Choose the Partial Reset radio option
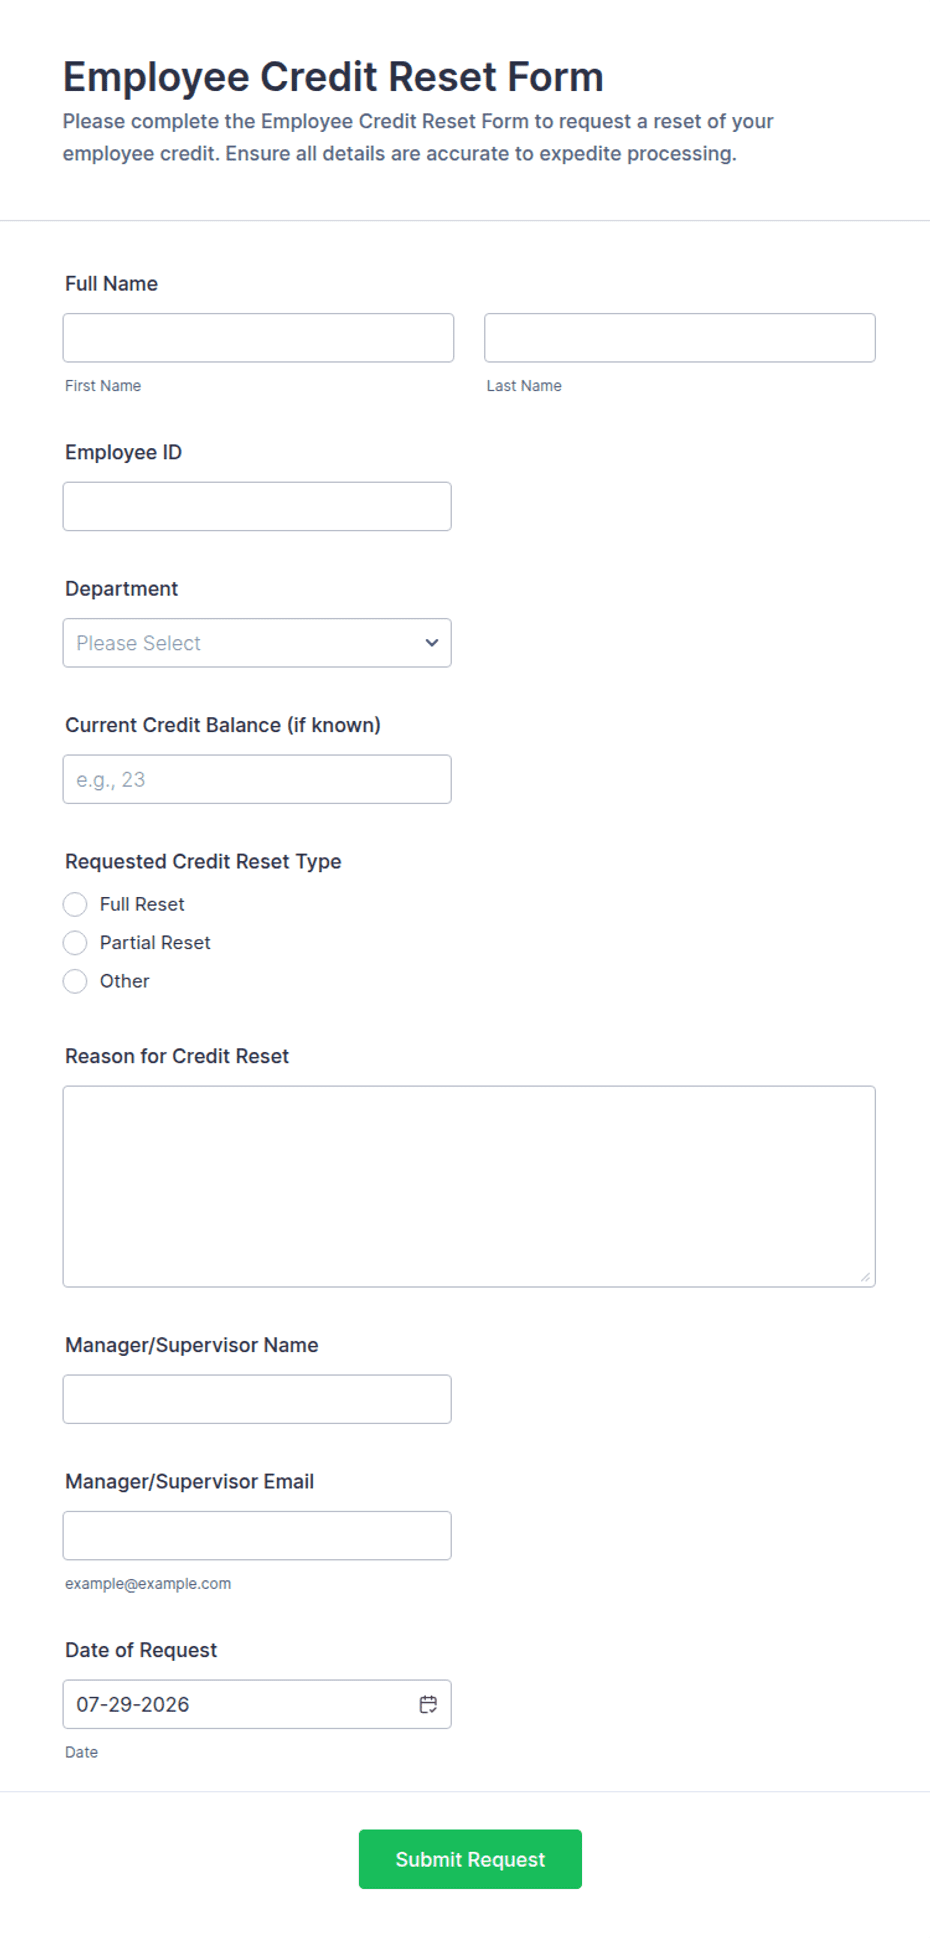930x1938 pixels. [x=75, y=943]
